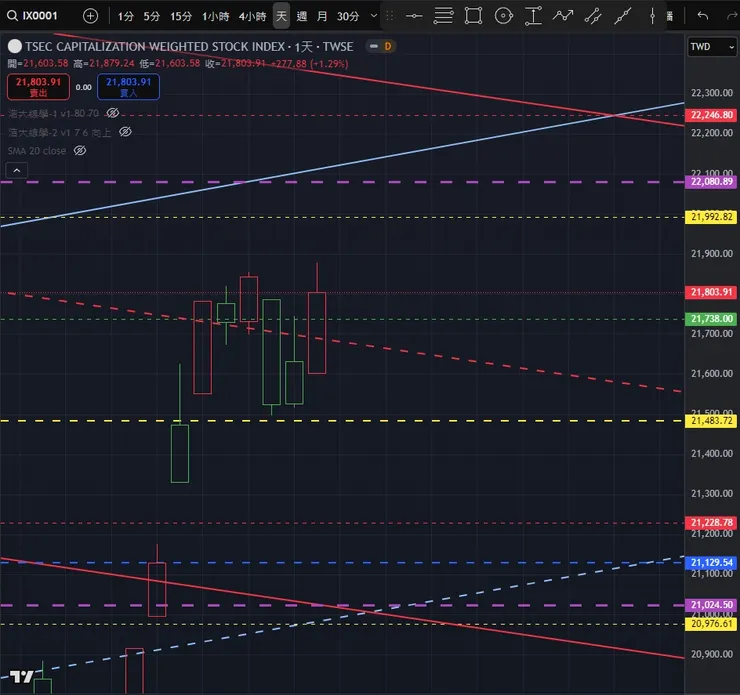
Task: Click the 21,803.91 current price label
Action: [711, 293]
